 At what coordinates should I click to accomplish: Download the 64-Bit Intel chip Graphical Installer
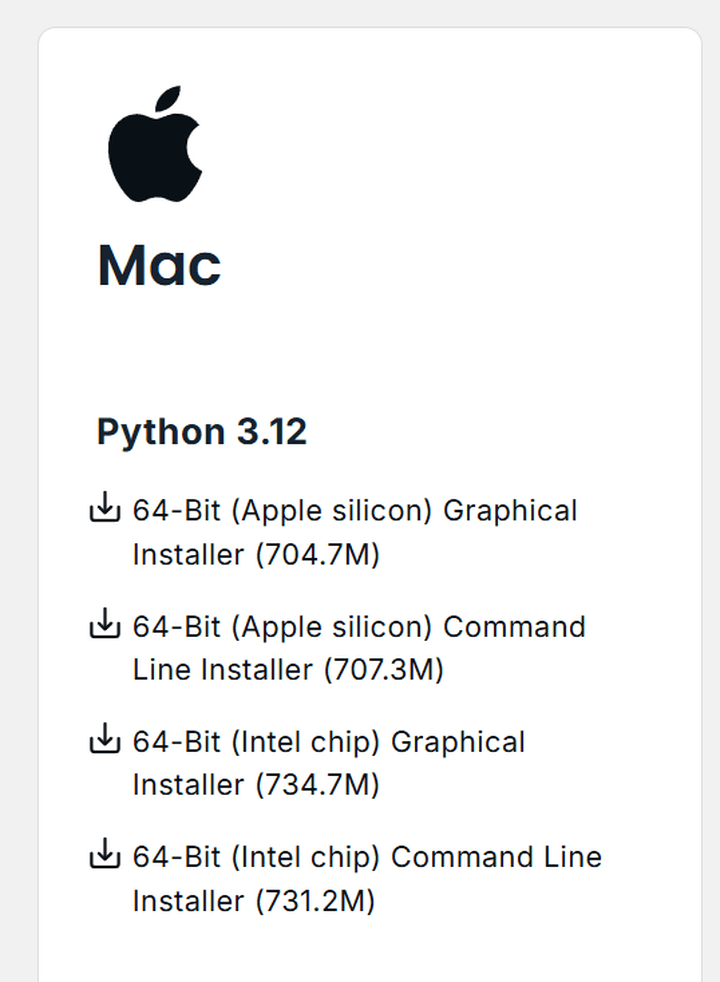point(329,742)
